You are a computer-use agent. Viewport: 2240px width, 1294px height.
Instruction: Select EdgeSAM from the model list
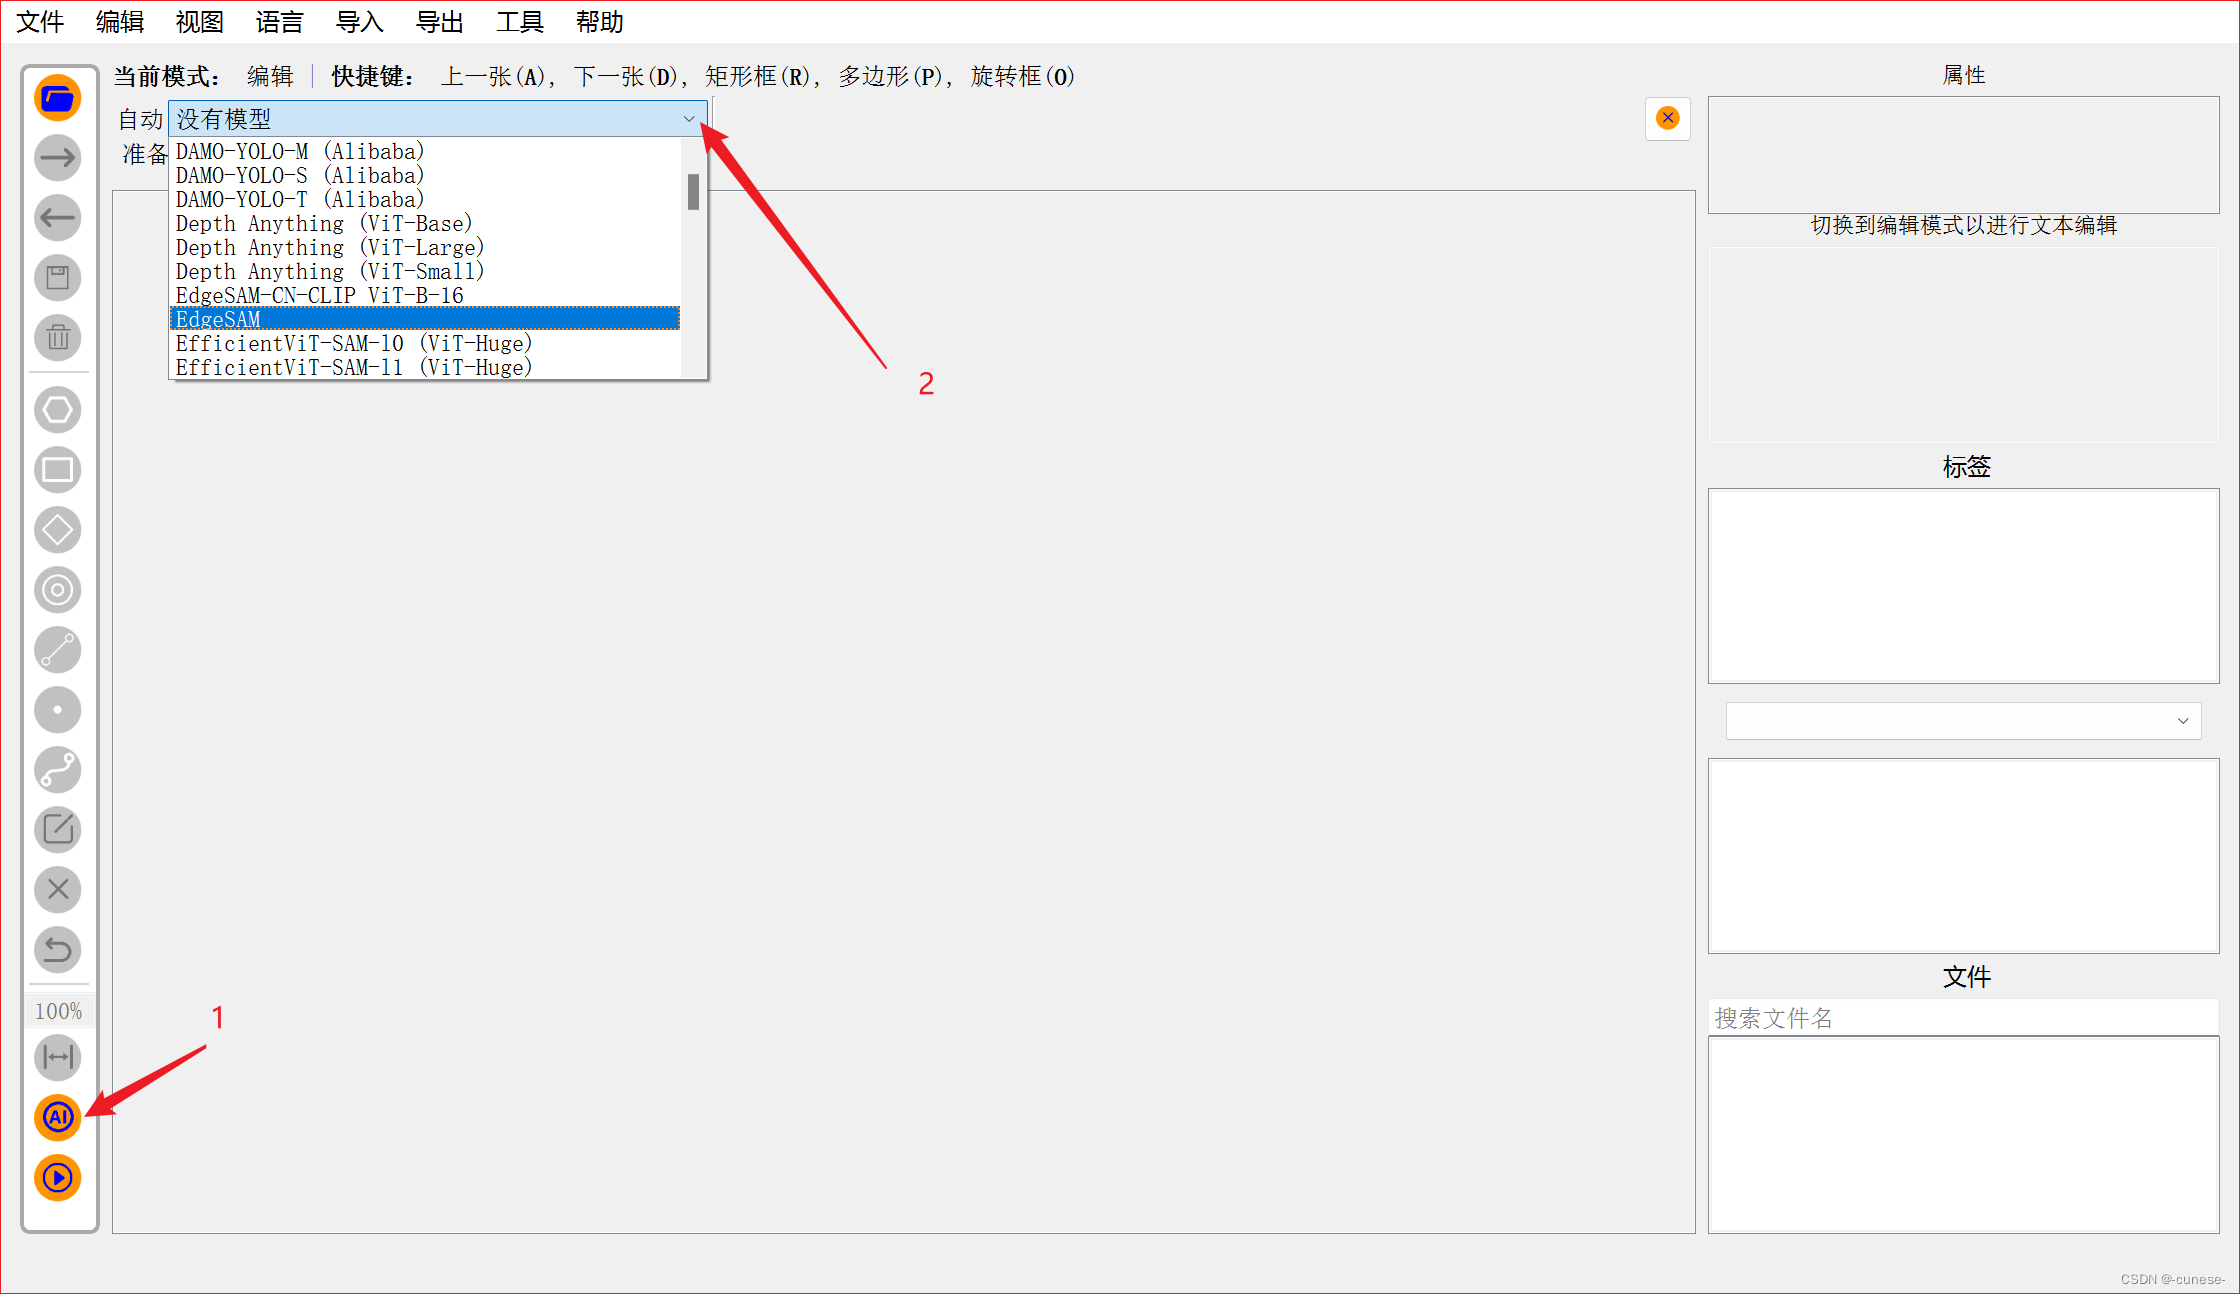click(x=300, y=318)
